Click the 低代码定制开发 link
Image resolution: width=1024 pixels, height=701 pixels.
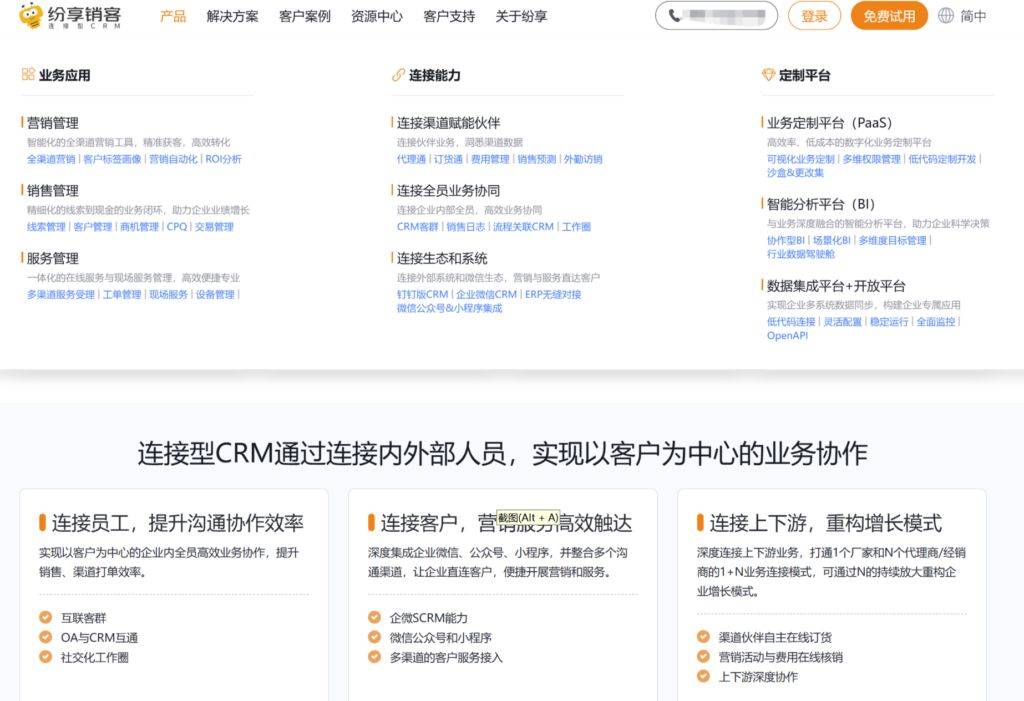[x=942, y=159]
